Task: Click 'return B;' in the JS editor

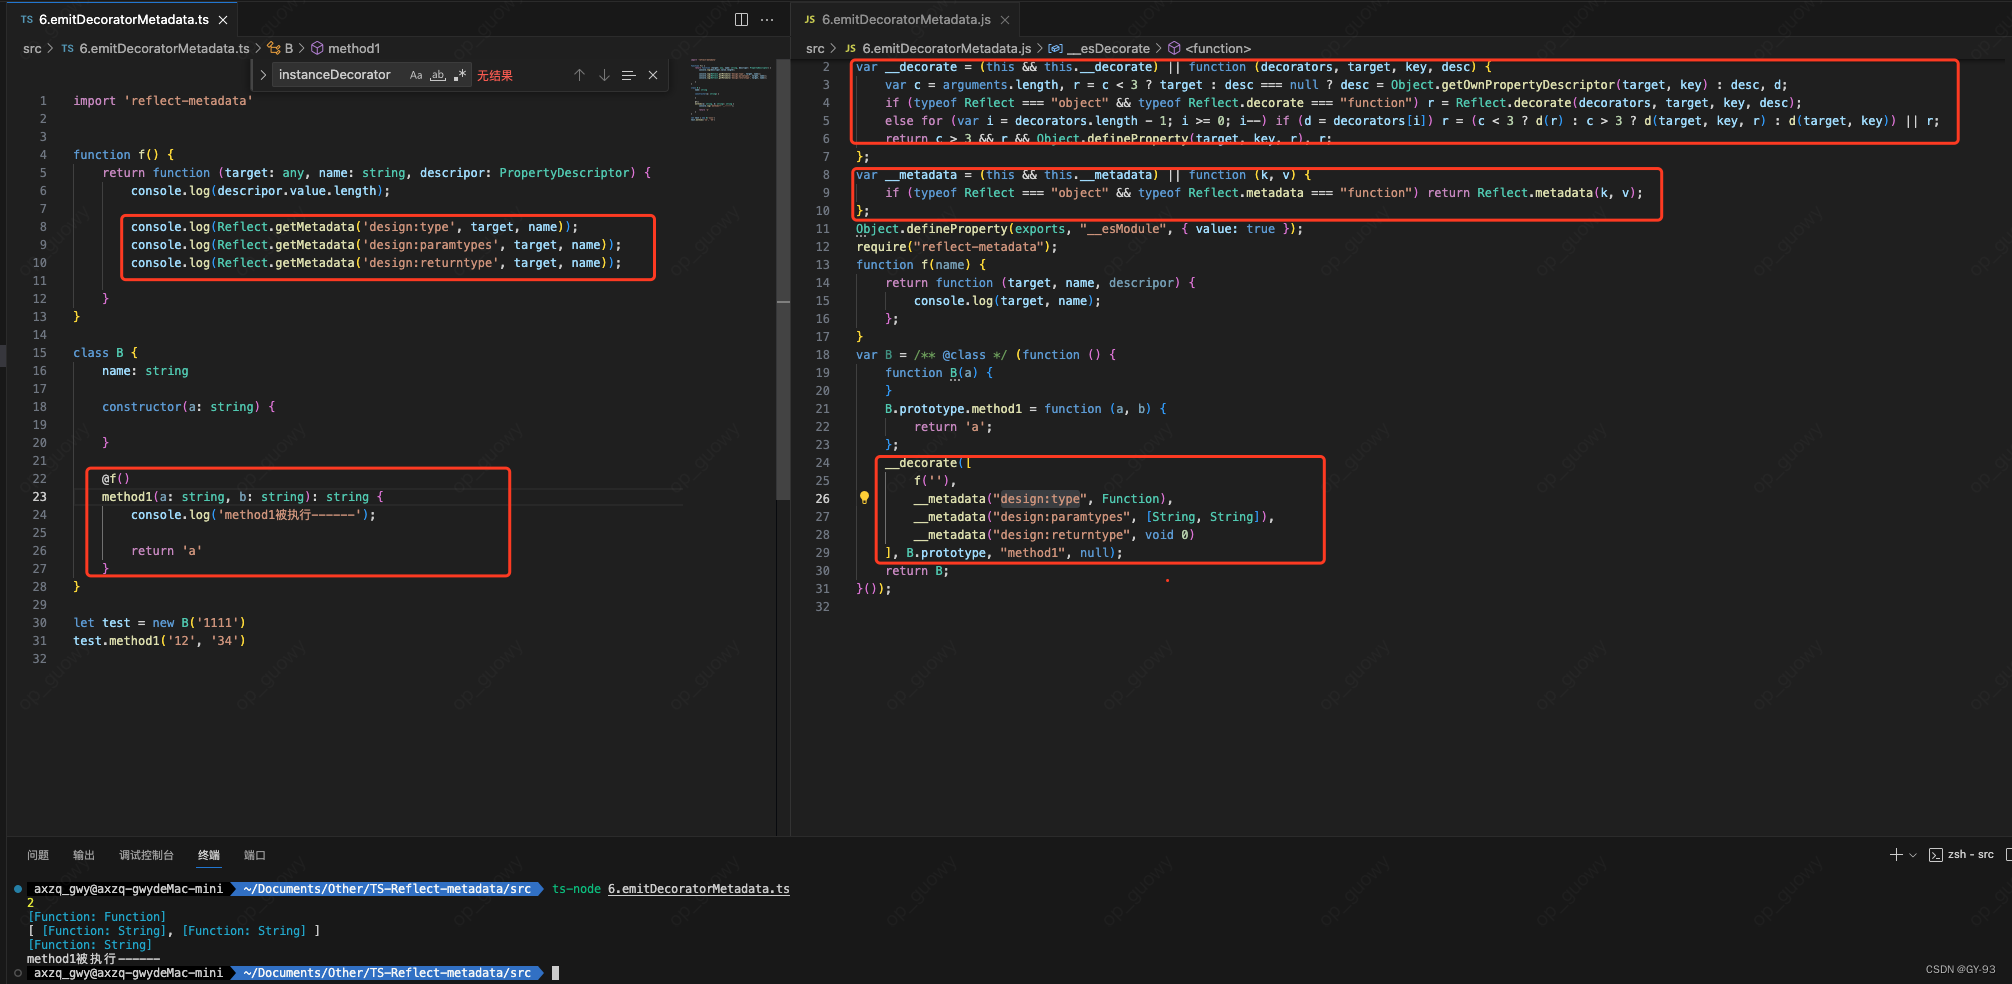Action: tap(917, 571)
